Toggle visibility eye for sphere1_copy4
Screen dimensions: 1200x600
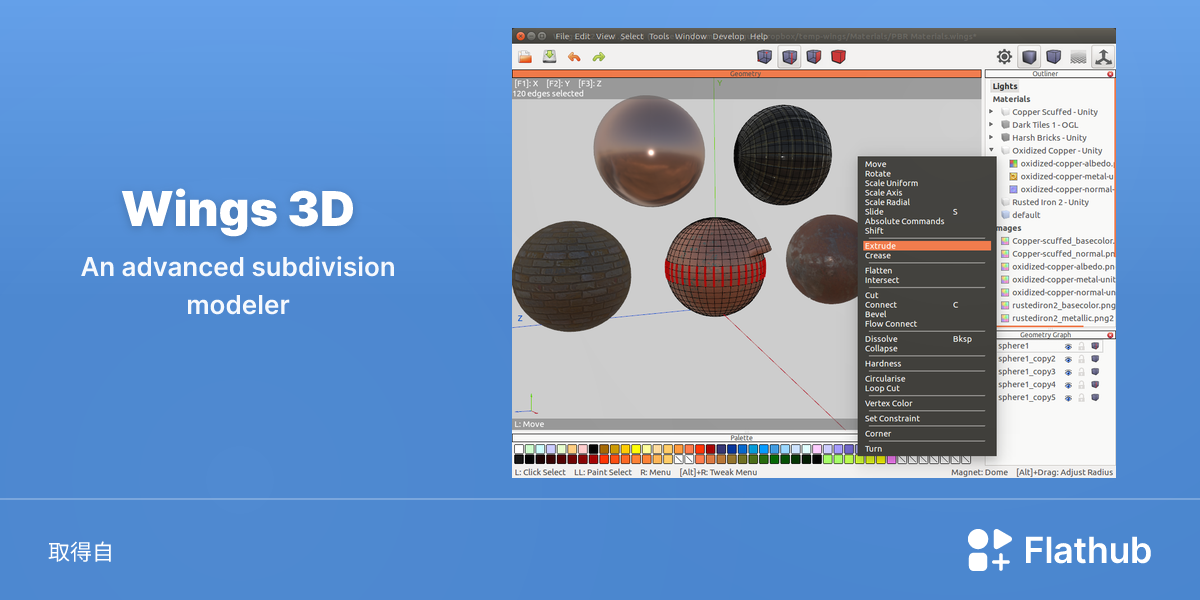pos(1068,385)
